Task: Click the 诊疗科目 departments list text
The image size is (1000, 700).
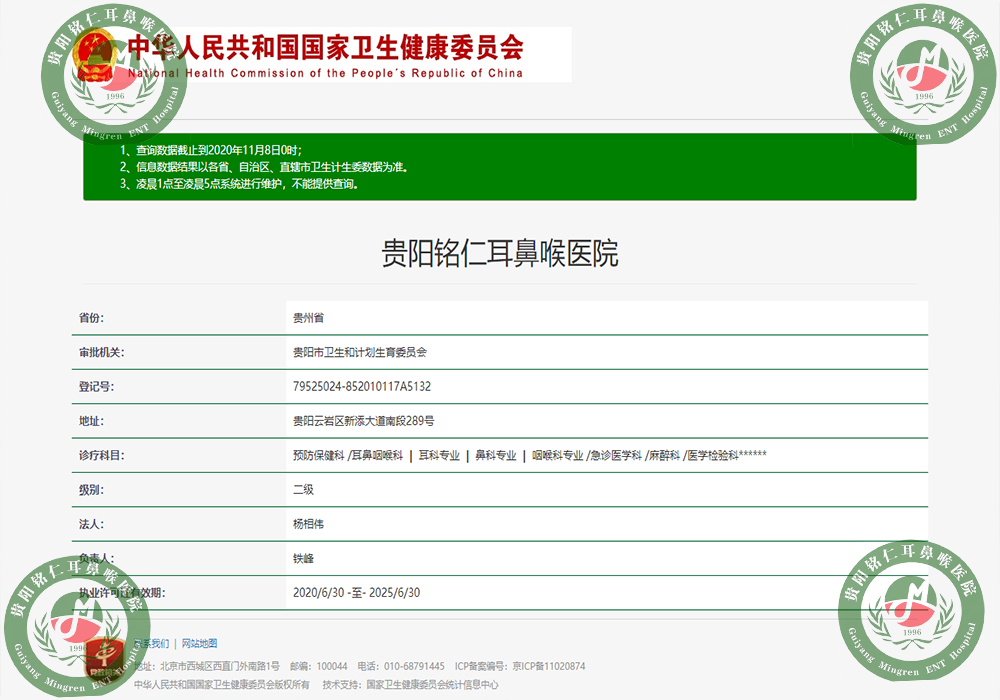Action: pos(529,455)
